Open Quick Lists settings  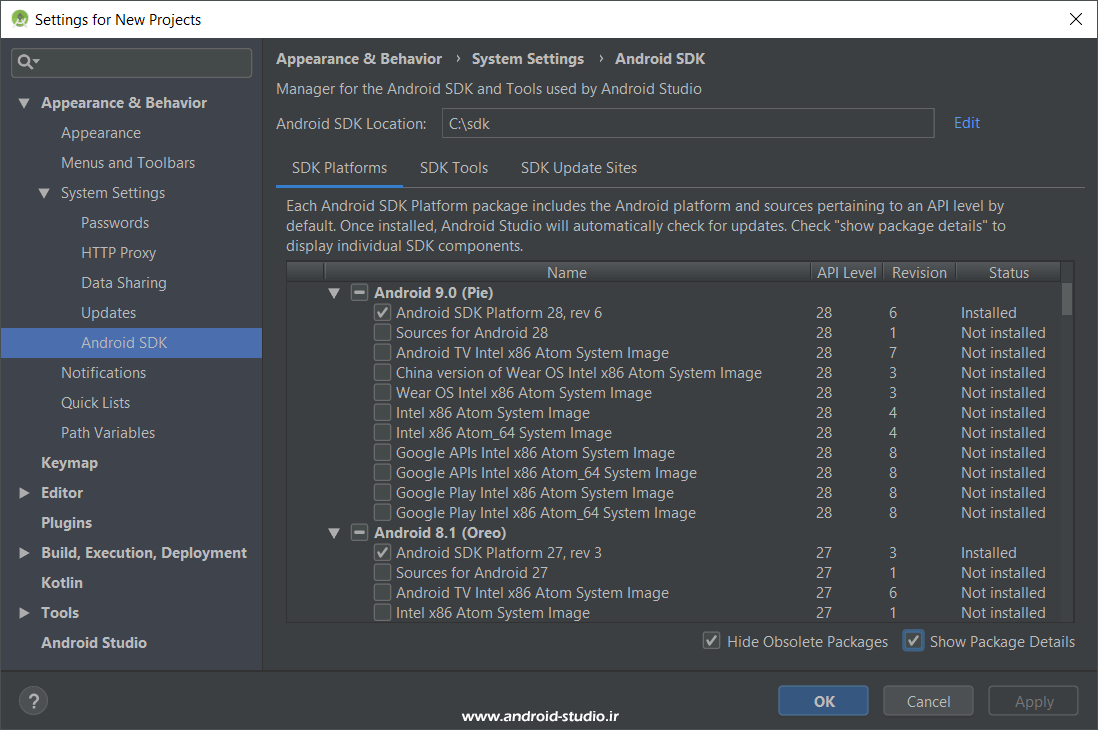pyautogui.click(x=95, y=403)
